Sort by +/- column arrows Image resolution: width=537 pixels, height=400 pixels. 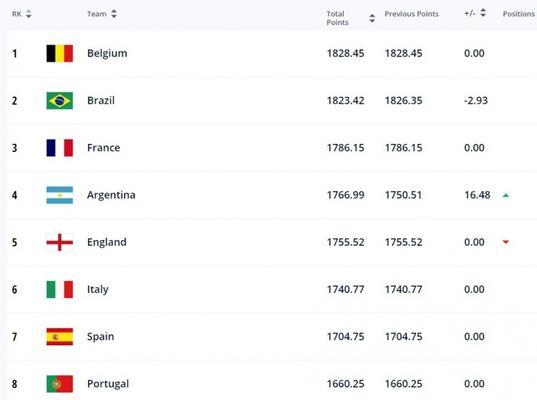483,13
